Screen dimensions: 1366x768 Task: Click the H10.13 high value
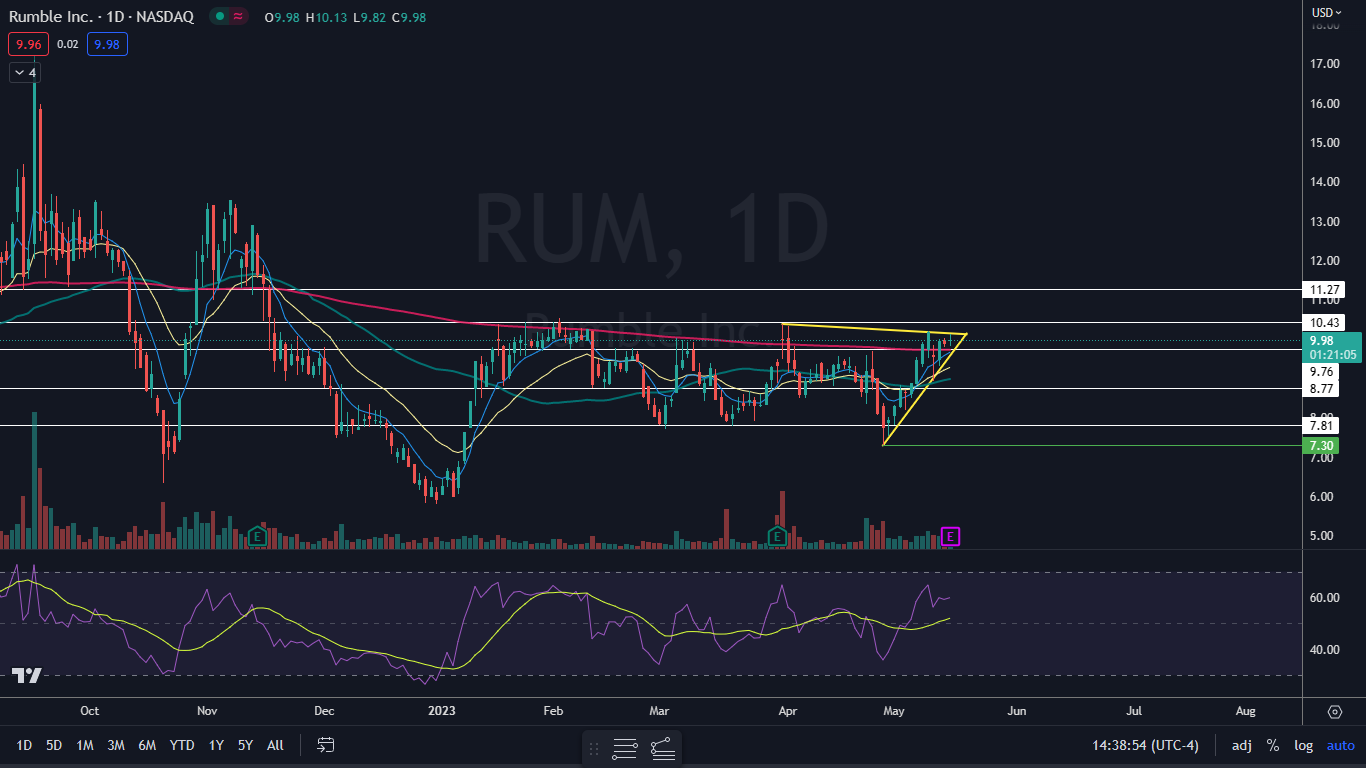[328, 17]
